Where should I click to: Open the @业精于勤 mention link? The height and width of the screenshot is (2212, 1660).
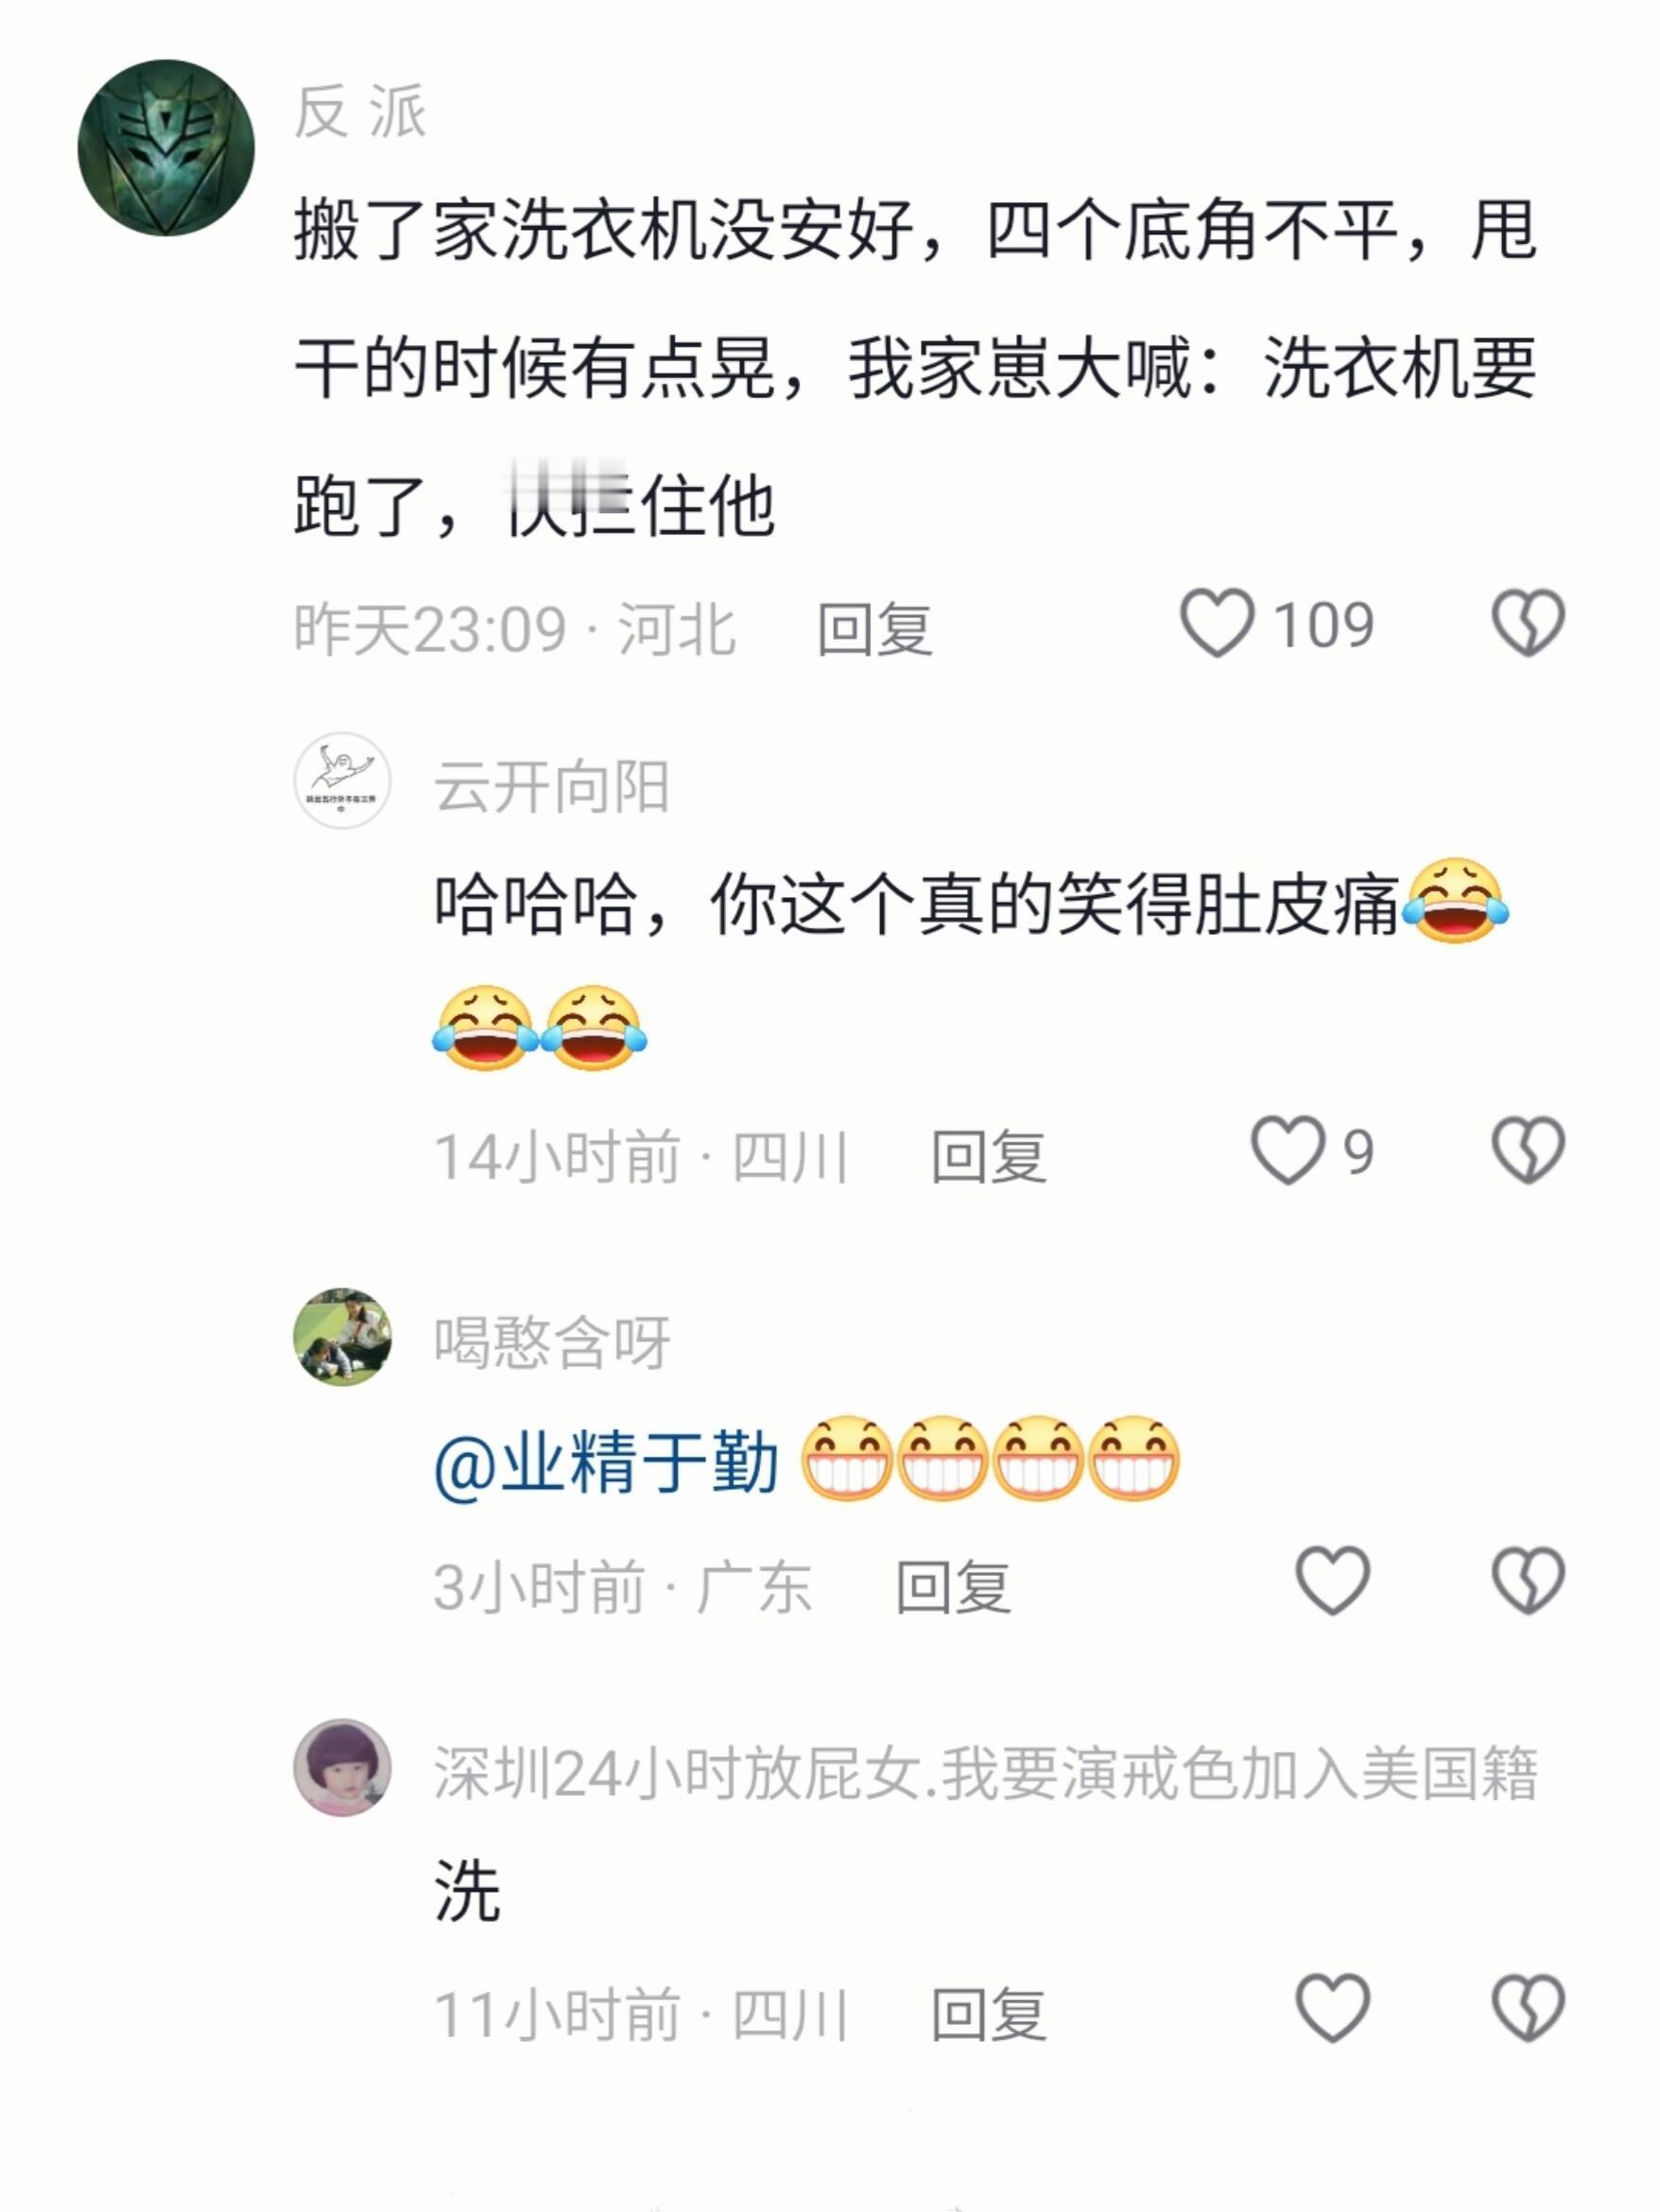pos(606,1464)
